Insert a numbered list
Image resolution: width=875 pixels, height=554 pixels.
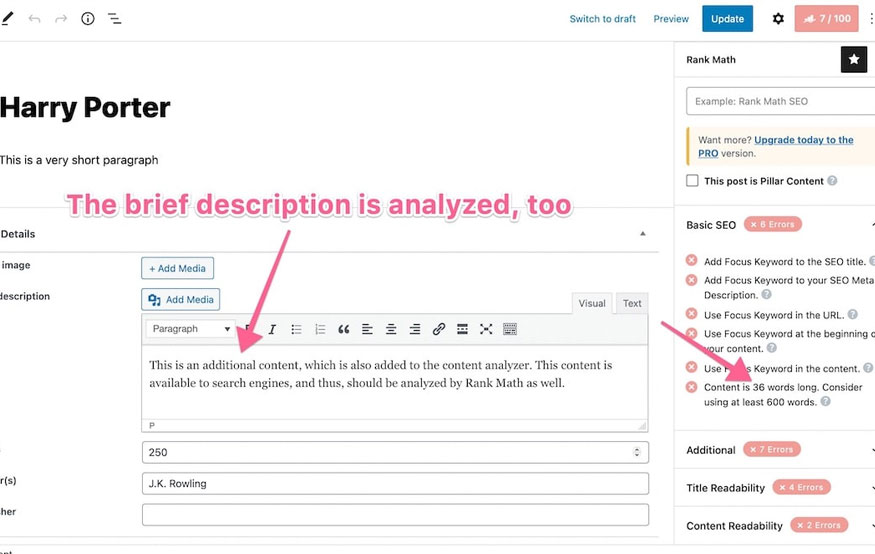click(320, 329)
